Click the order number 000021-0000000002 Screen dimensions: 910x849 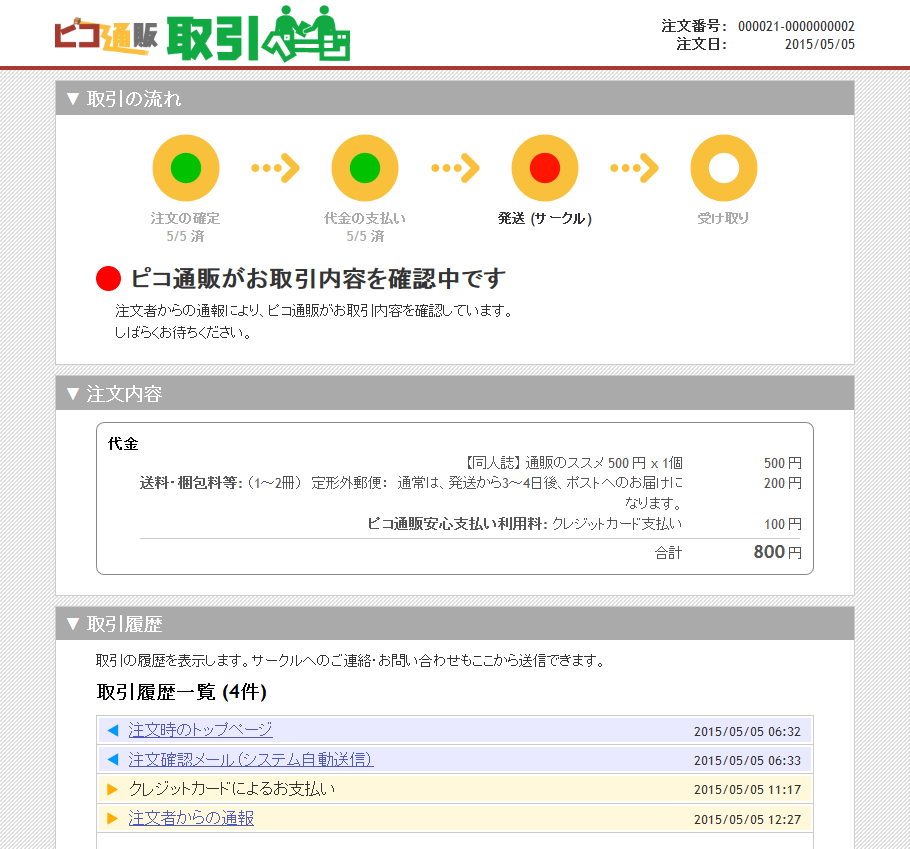coord(796,27)
